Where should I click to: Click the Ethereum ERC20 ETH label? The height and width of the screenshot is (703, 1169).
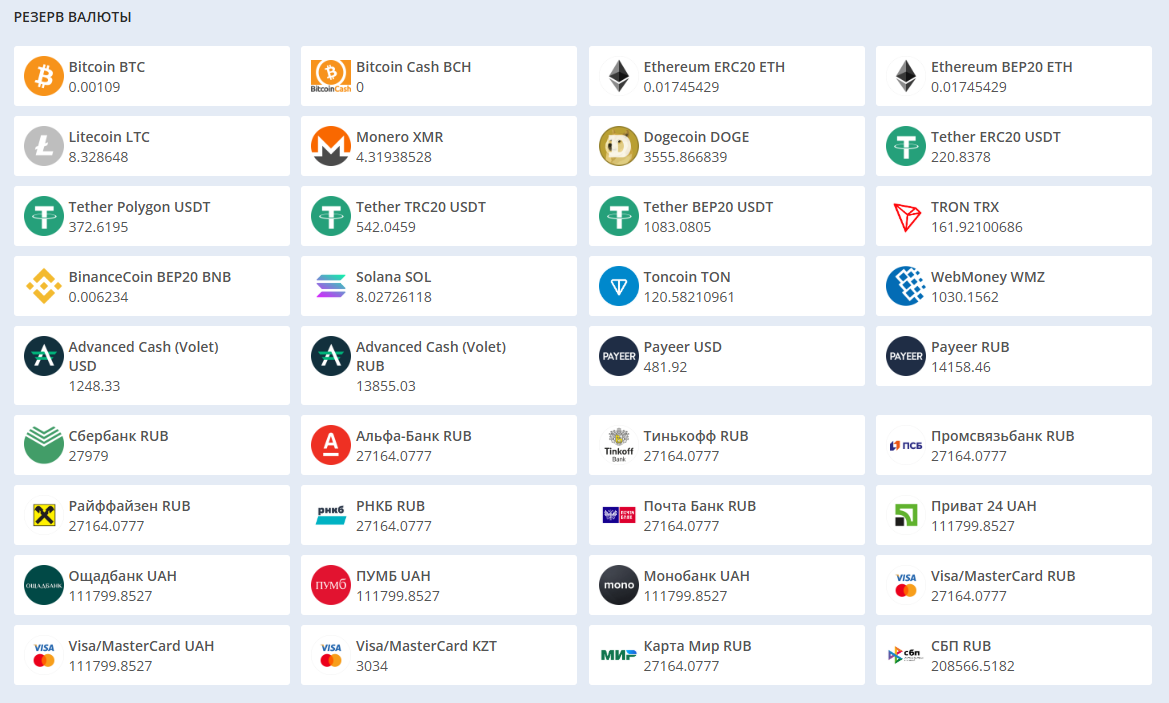click(714, 67)
